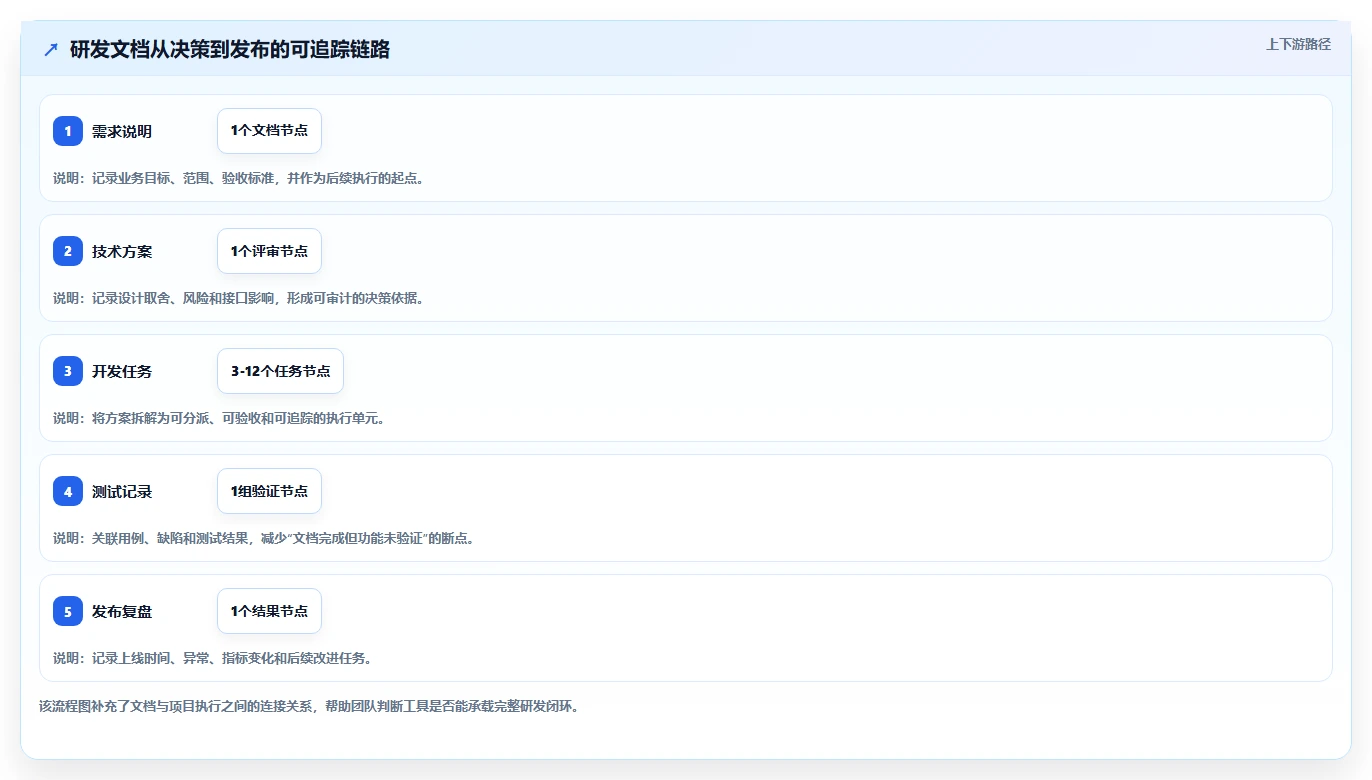
Task: Click description starting 将方案拆解
Action: coord(219,418)
